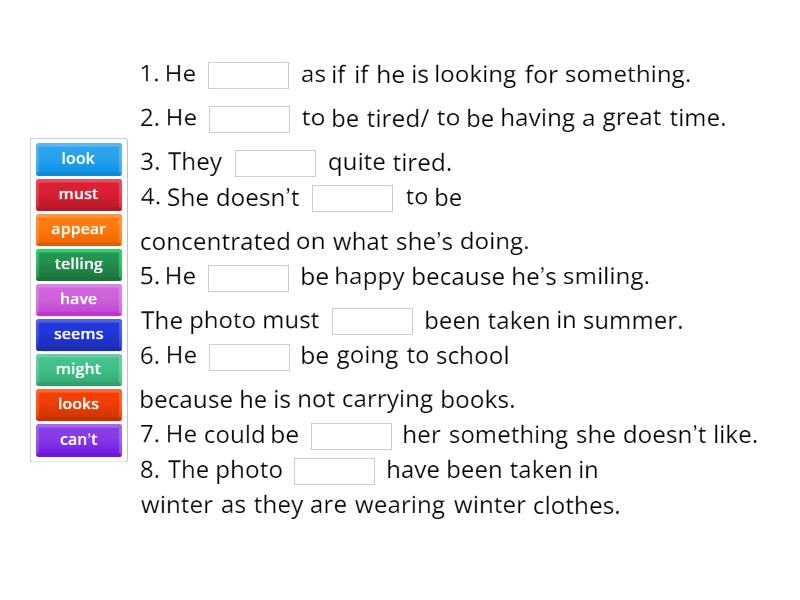
Task: Select the blue 'look' word tile
Action: click(78, 159)
